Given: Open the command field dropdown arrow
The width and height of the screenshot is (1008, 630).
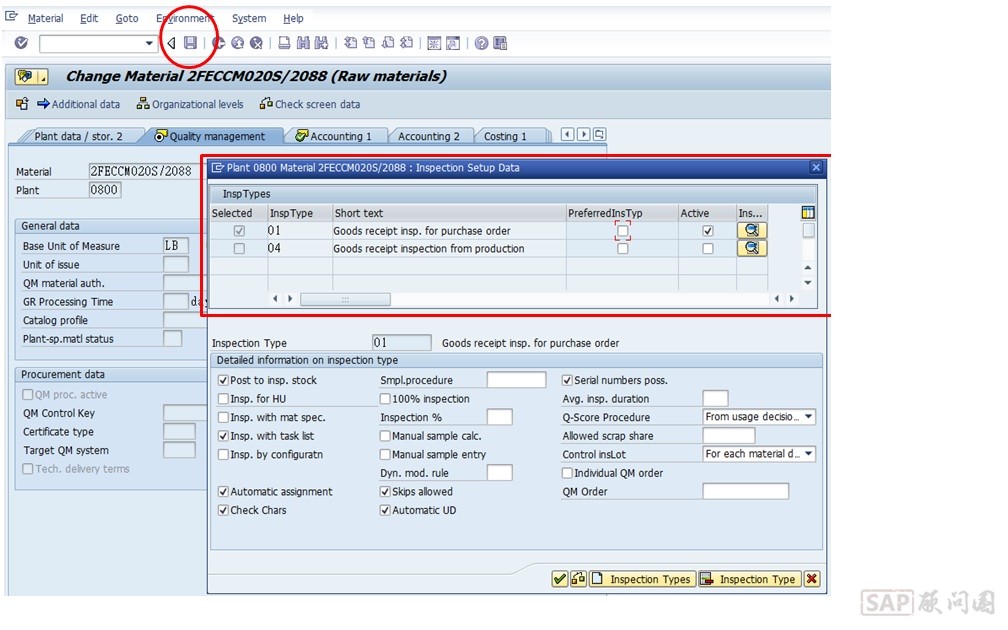Looking at the screenshot, I should (x=150, y=43).
